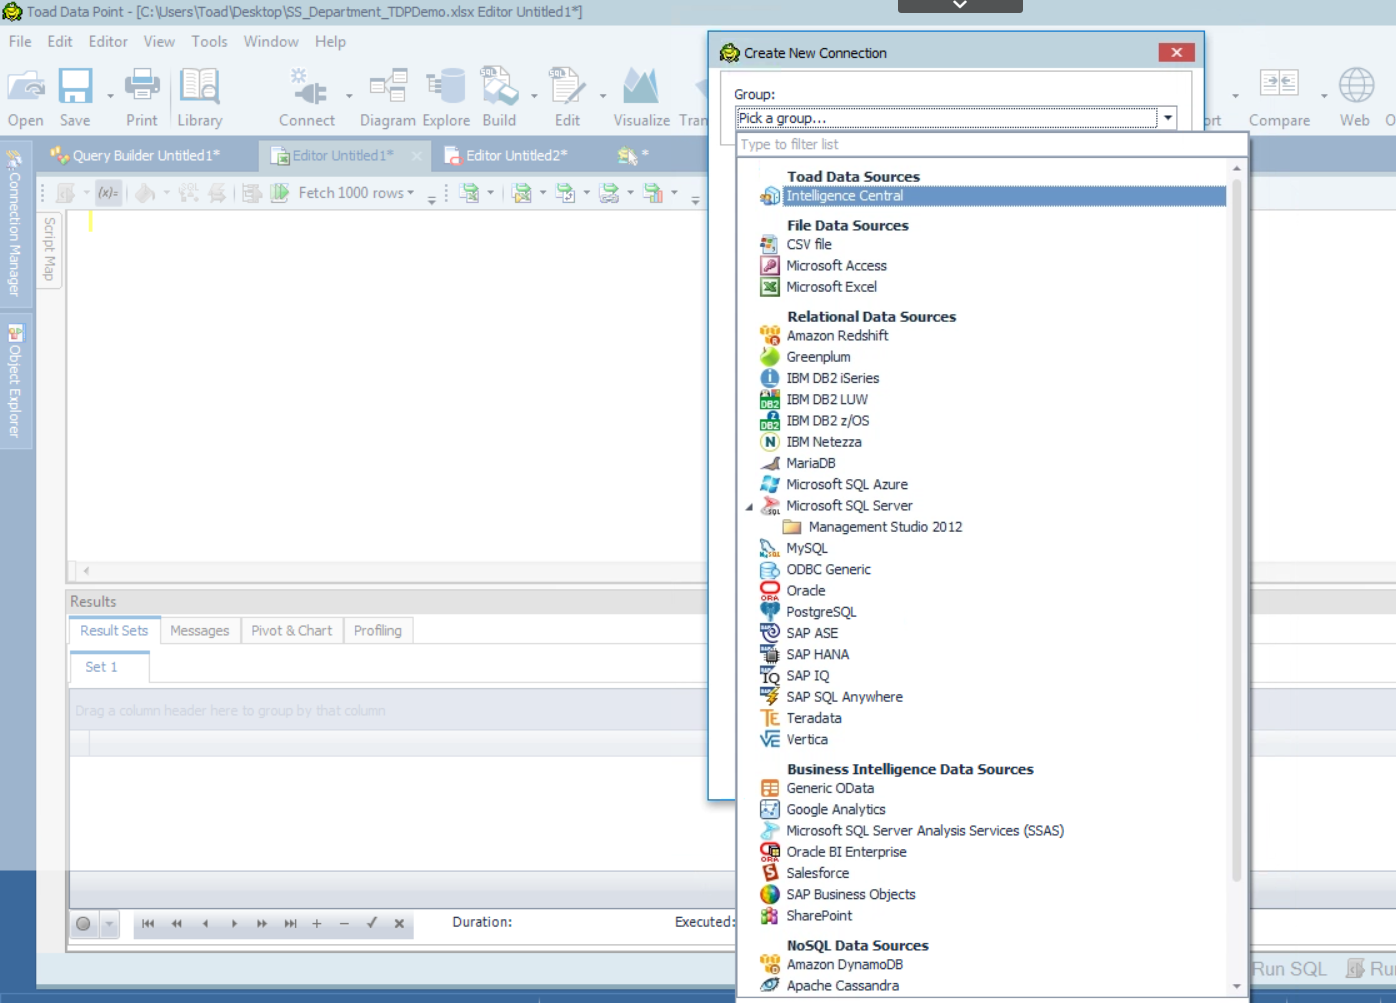Open the Library toolbar icon
The height and width of the screenshot is (1003, 1396).
200,98
